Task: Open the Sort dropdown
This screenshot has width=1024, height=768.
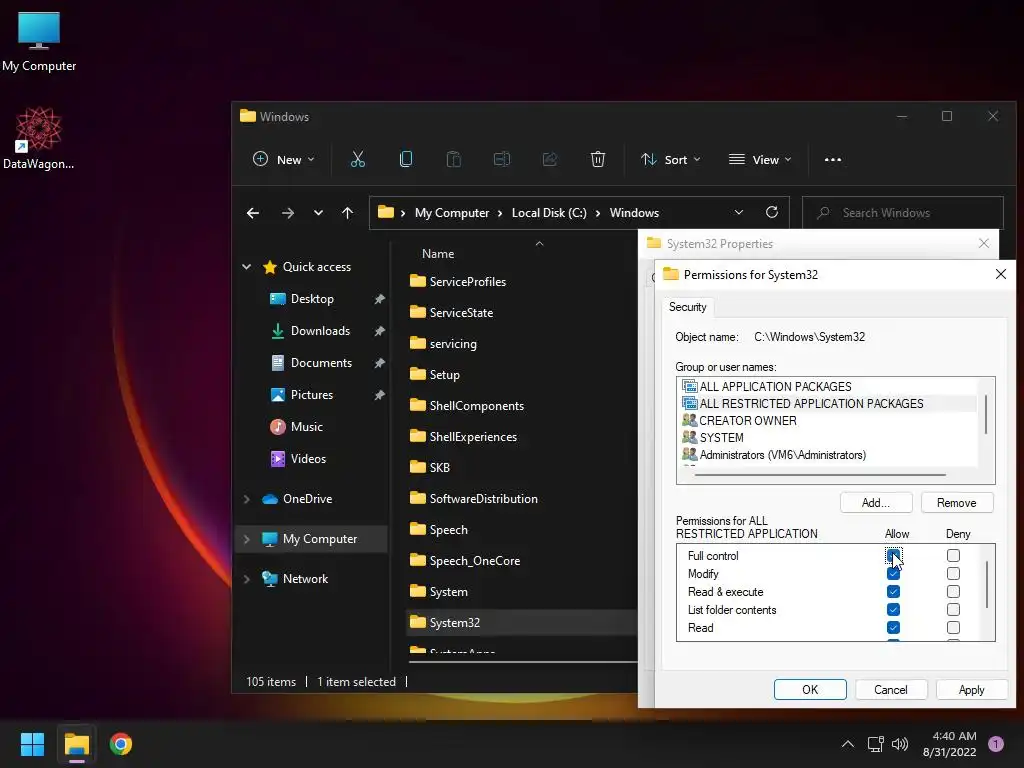Action: point(670,159)
